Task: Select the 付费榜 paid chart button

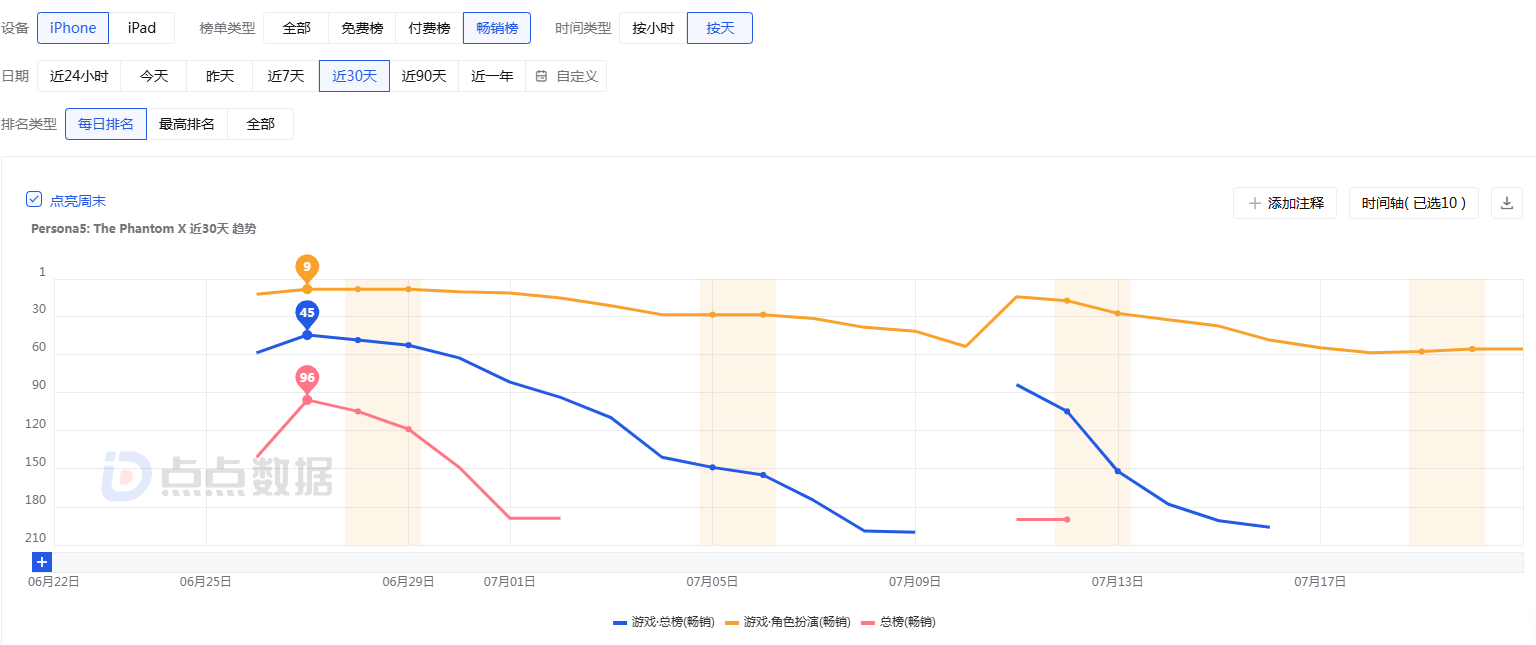Action: (429, 28)
